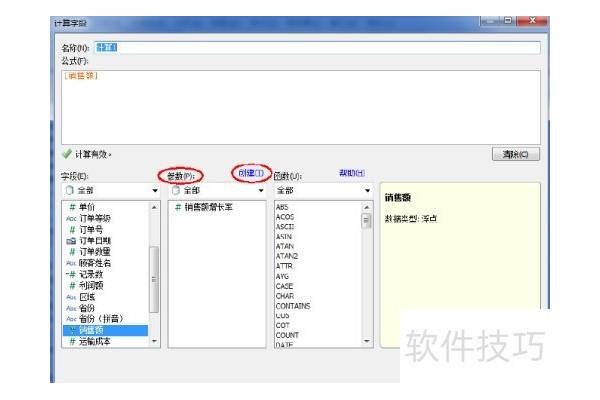The width and height of the screenshot is (600, 400).
Task: Click the fields list scrollbar thumb
Action: coord(154,279)
